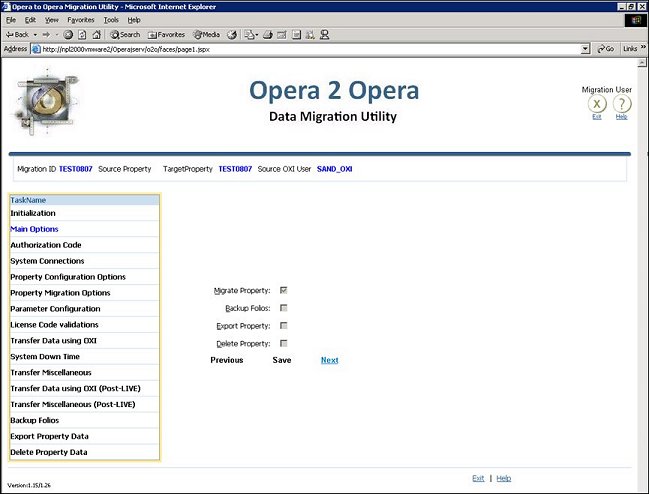Image resolution: width=649 pixels, height=494 pixels.
Task: Open the Favorites toolbar button
Action: pos(166,34)
